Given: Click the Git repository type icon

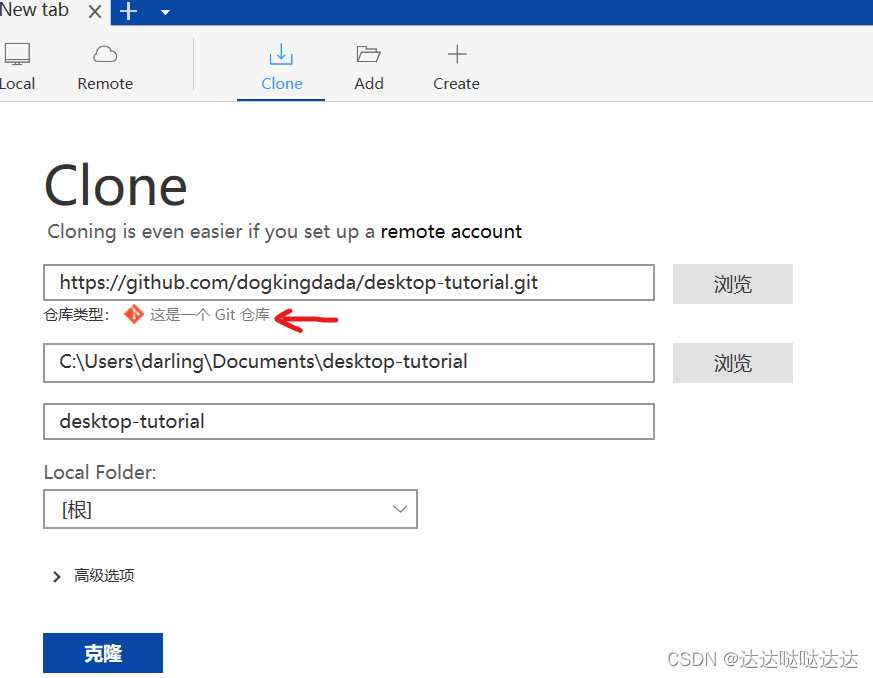Looking at the screenshot, I should [x=134, y=315].
